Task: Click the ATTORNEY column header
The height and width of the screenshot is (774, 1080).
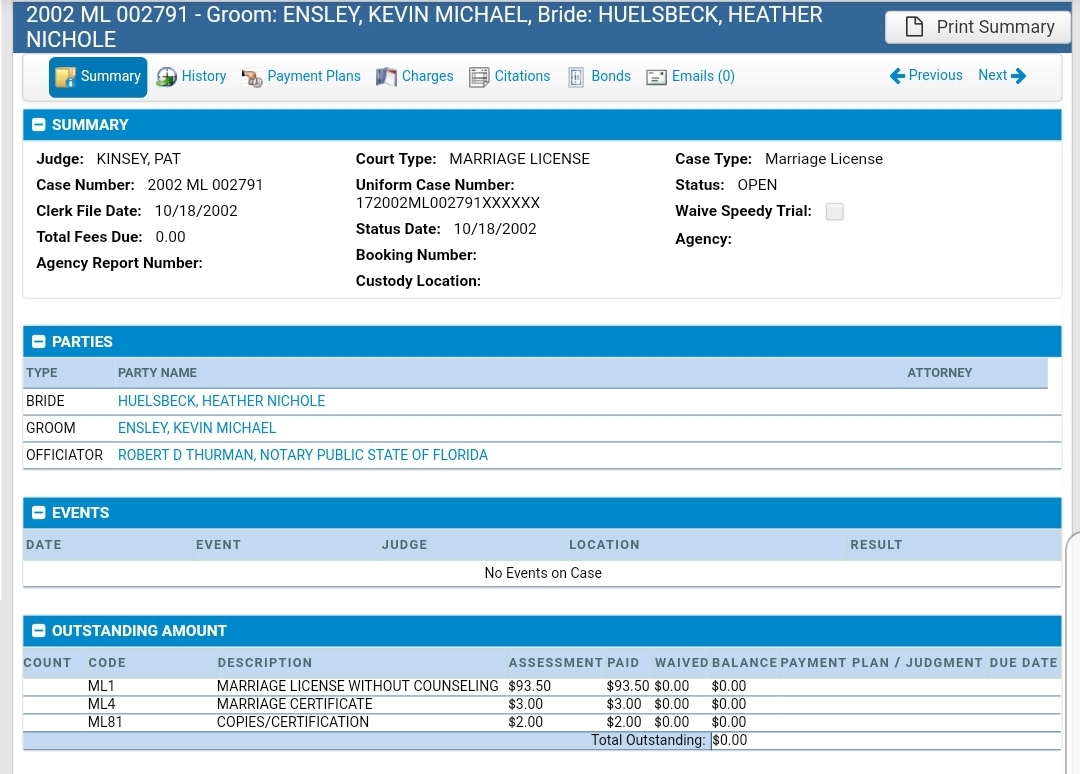Action: [939, 373]
